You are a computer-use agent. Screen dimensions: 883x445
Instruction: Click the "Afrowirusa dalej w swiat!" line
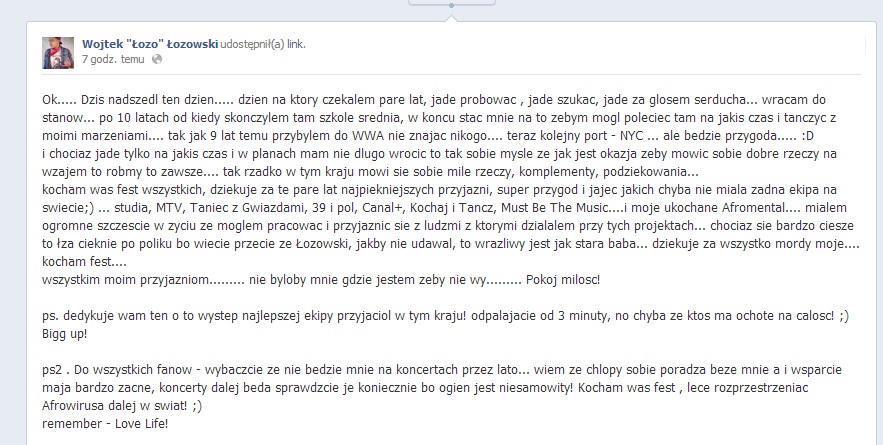click(x=122, y=406)
